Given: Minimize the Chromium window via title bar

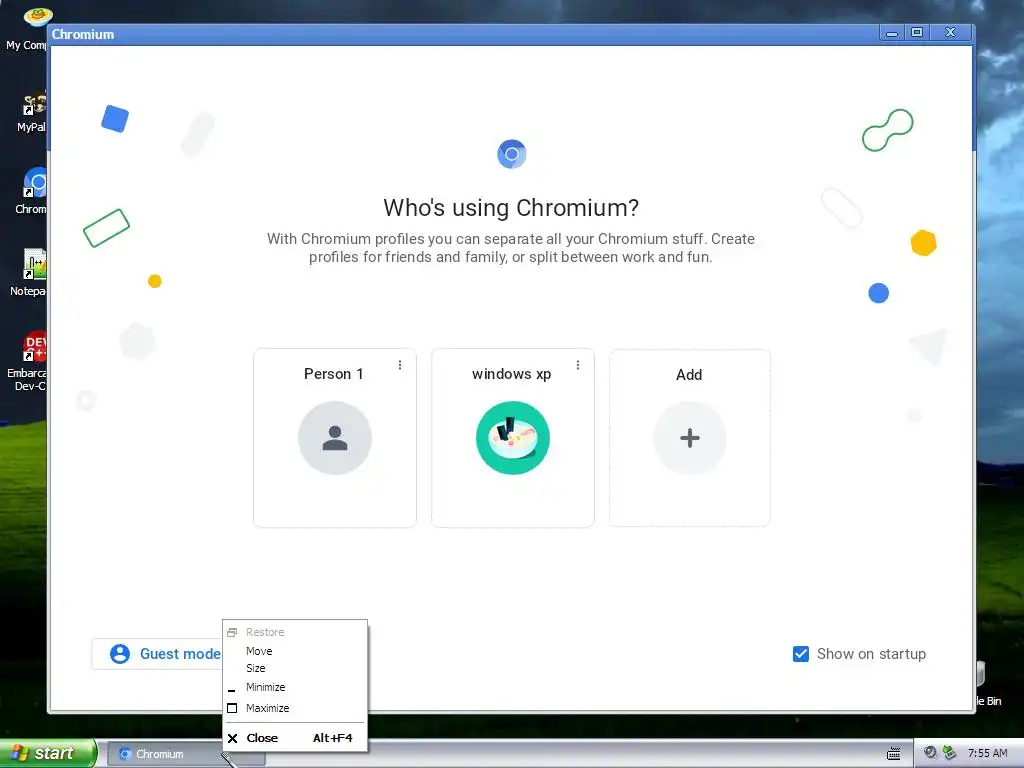Looking at the screenshot, I should click(x=891, y=33).
